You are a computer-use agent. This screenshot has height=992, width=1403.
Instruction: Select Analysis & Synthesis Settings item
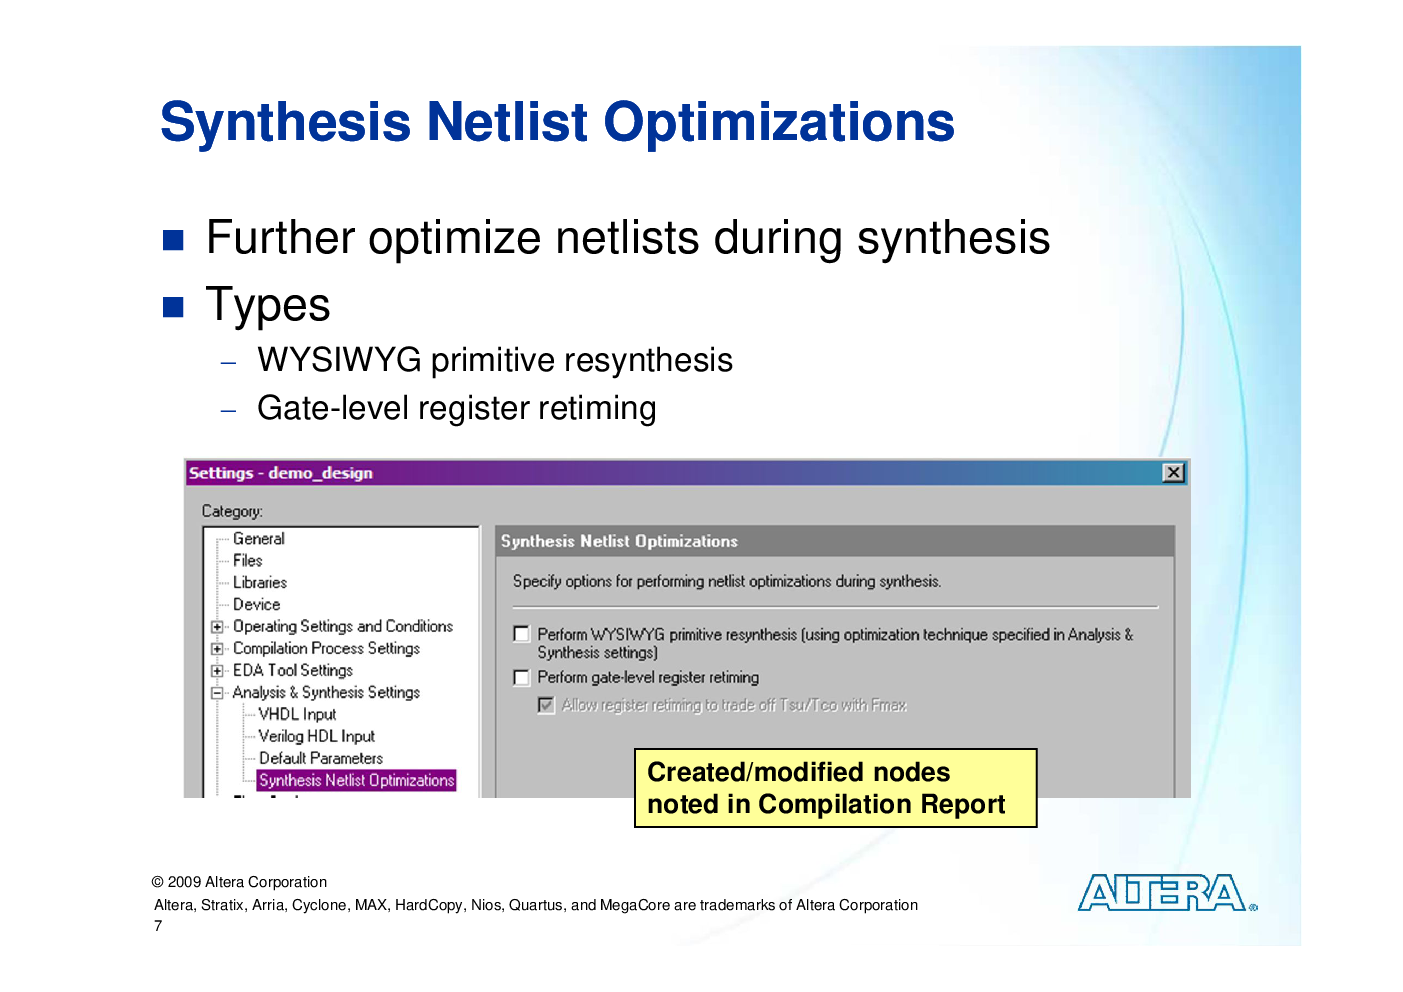(326, 693)
